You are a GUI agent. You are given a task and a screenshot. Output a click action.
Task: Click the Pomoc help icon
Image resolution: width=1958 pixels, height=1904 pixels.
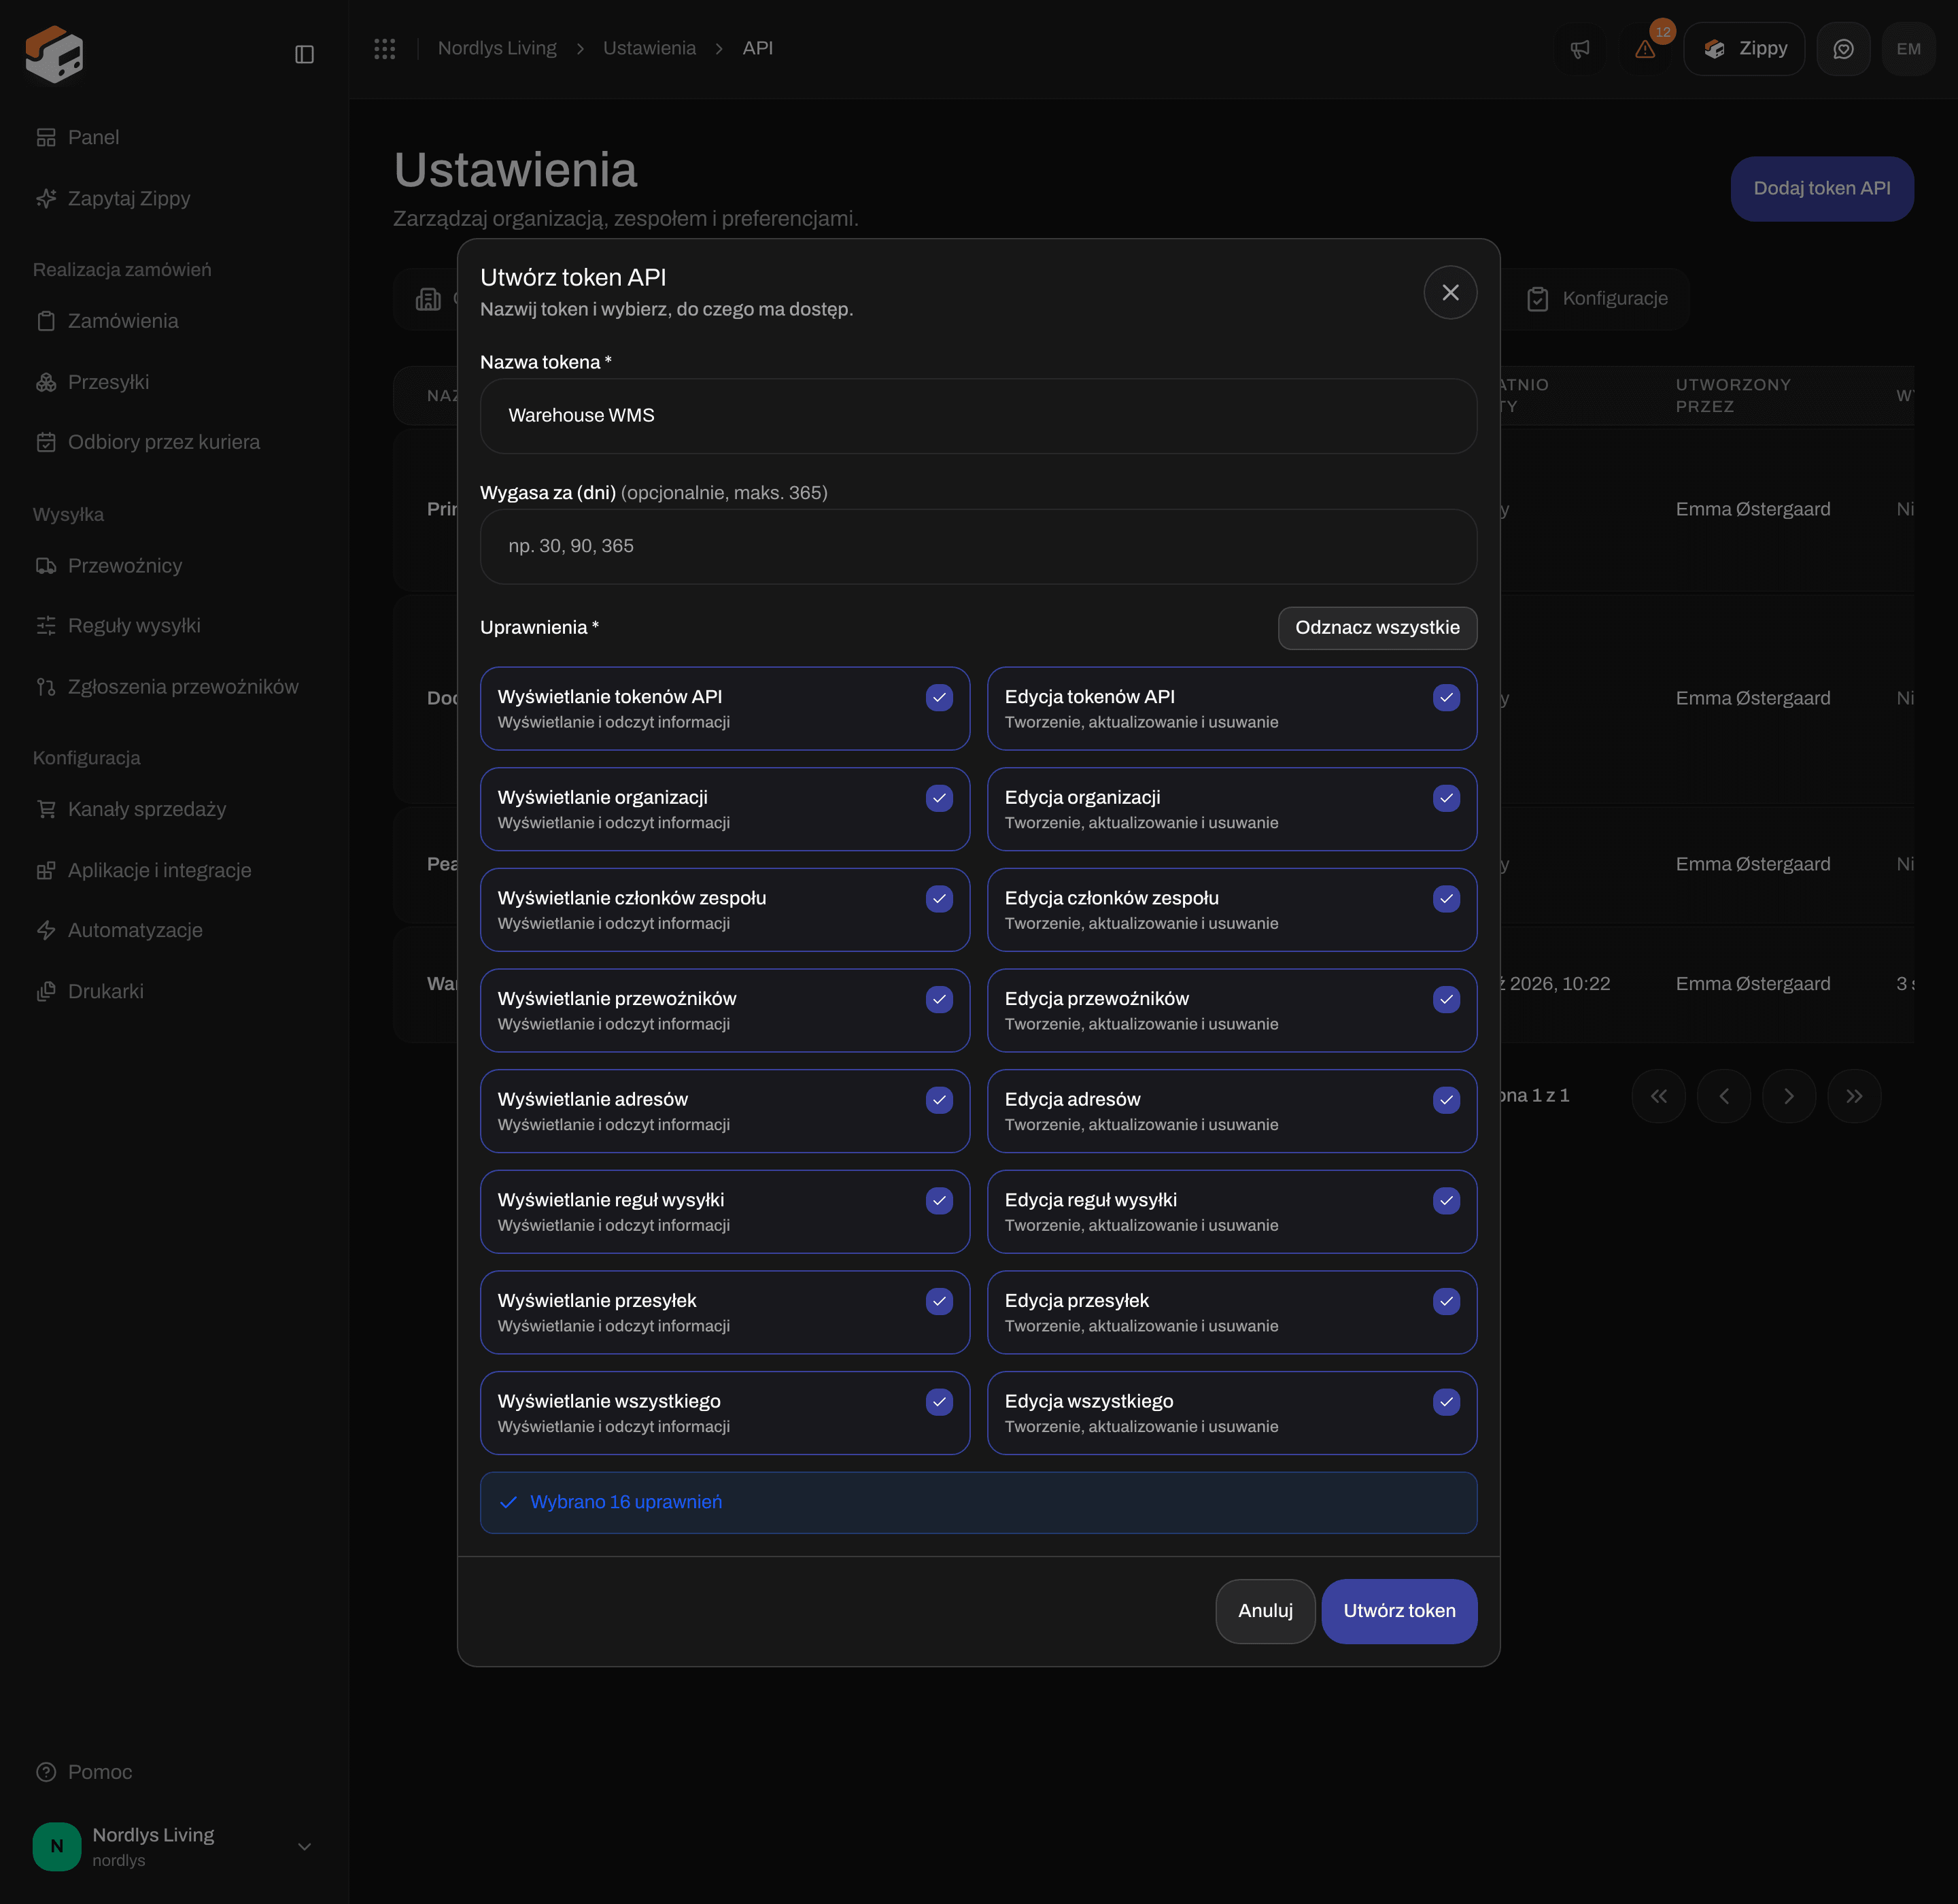click(x=46, y=1772)
